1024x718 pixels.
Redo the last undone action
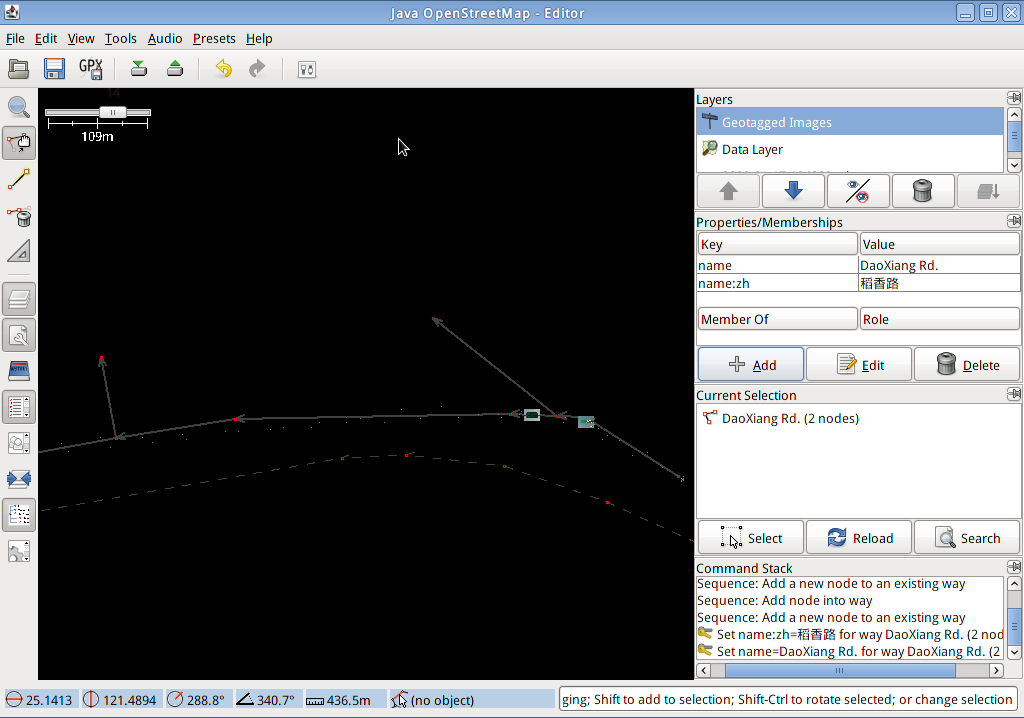click(x=257, y=69)
